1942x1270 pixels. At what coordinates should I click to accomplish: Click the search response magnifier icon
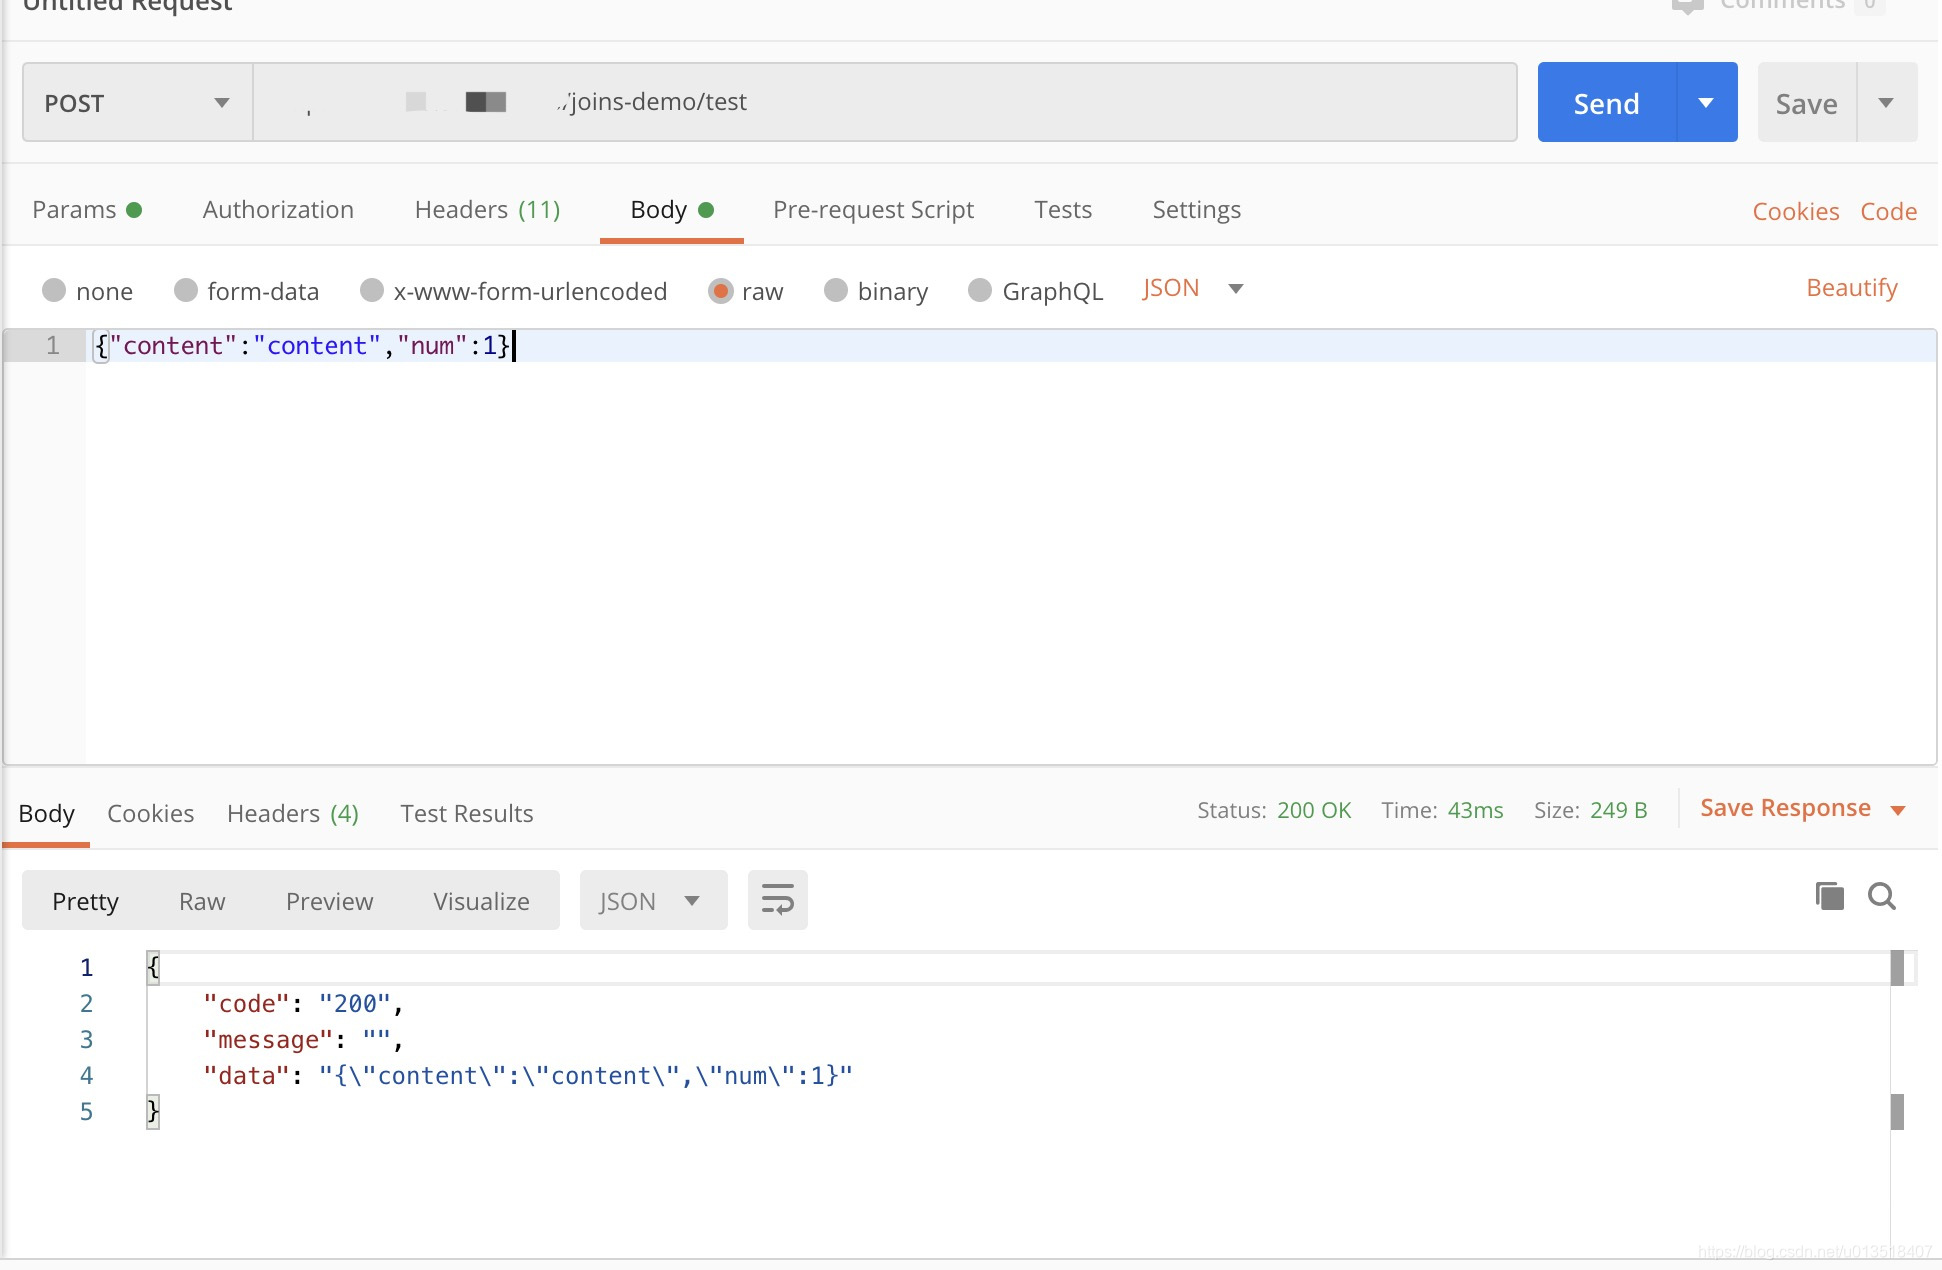(x=1881, y=896)
